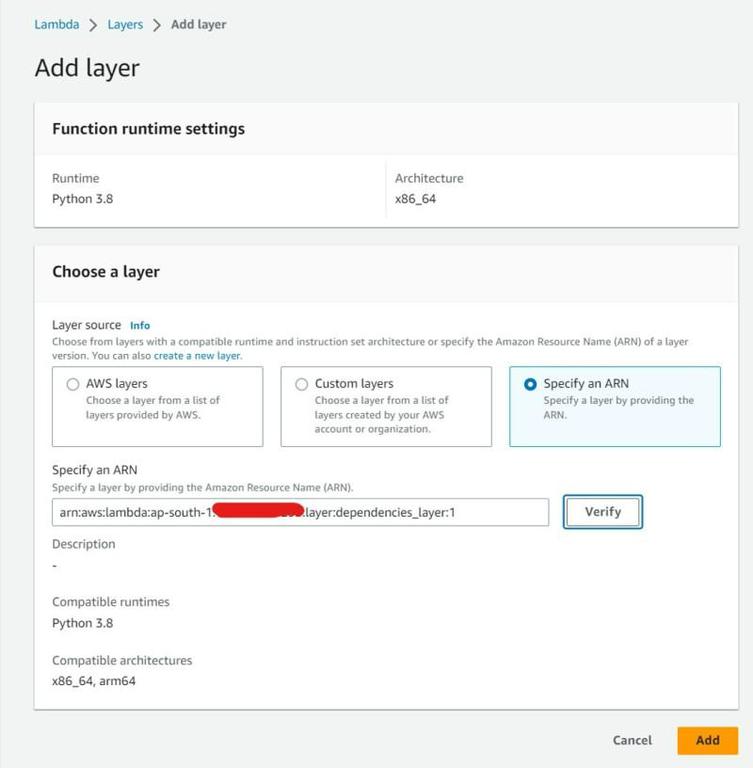Click the orange Add button

click(x=707, y=740)
